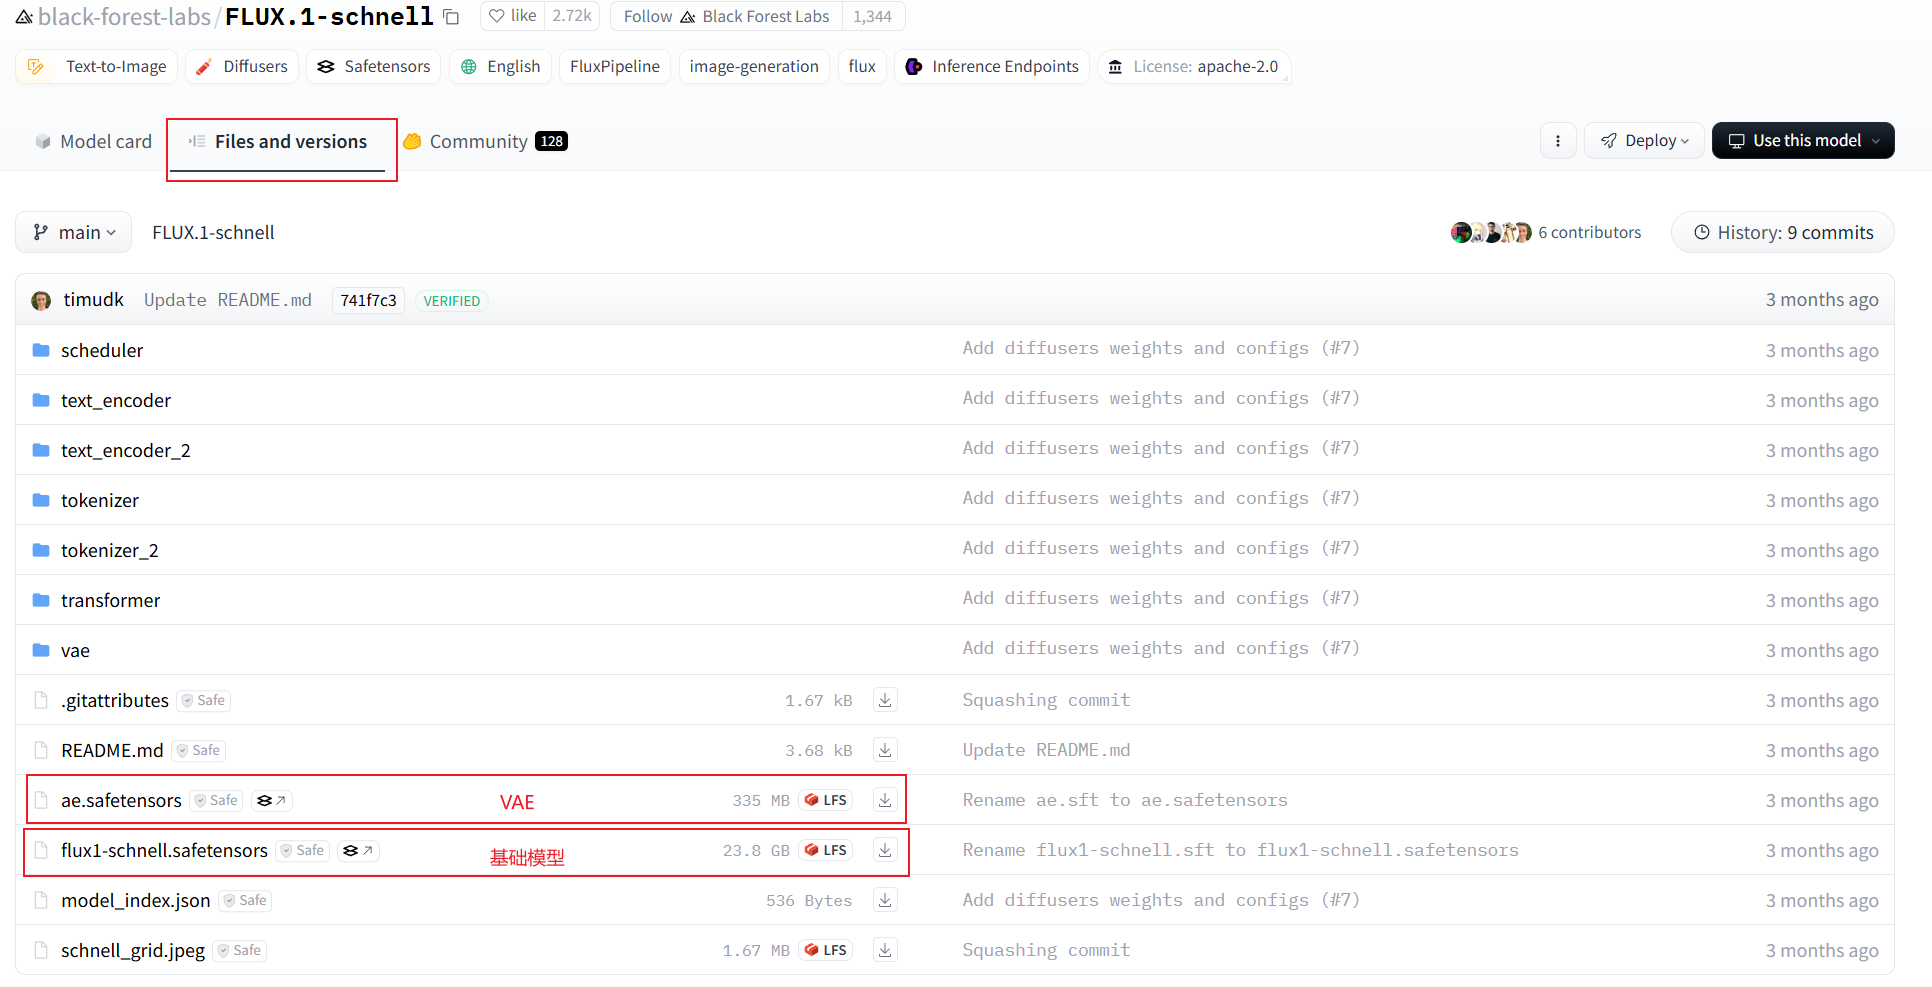The height and width of the screenshot is (987, 1932).
Task: Download the ae.safetensors file
Action: point(885,800)
